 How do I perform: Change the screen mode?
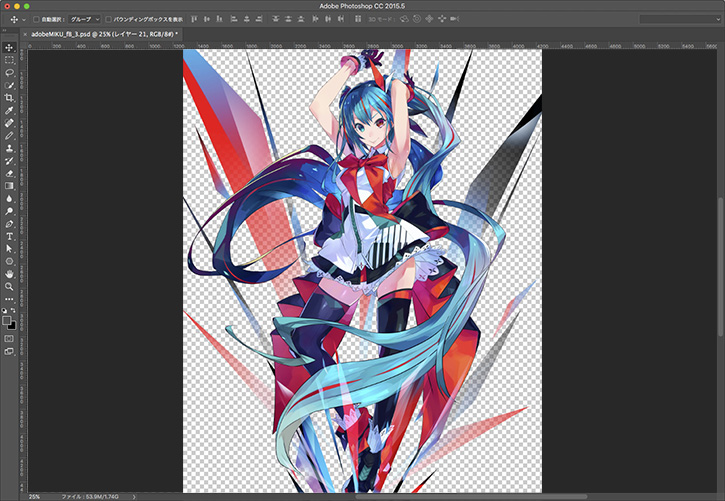[x=9, y=351]
